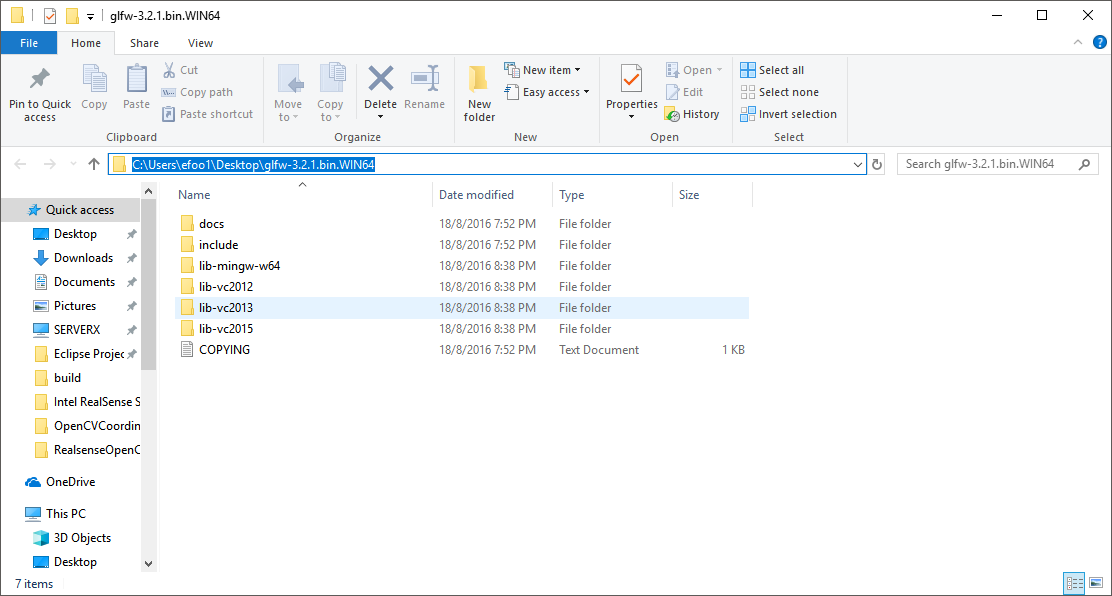Navigate up to the parent folder
1112x596 pixels.
[x=94, y=163]
